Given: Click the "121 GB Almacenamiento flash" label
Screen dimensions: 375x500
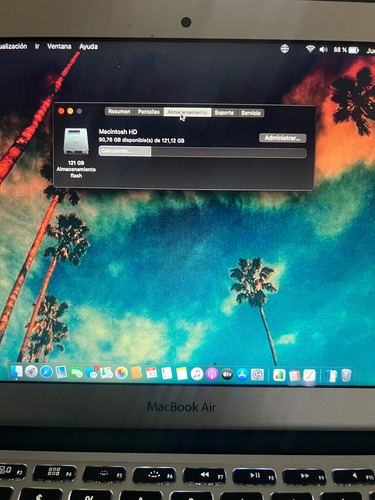Looking at the screenshot, I should tap(76, 169).
